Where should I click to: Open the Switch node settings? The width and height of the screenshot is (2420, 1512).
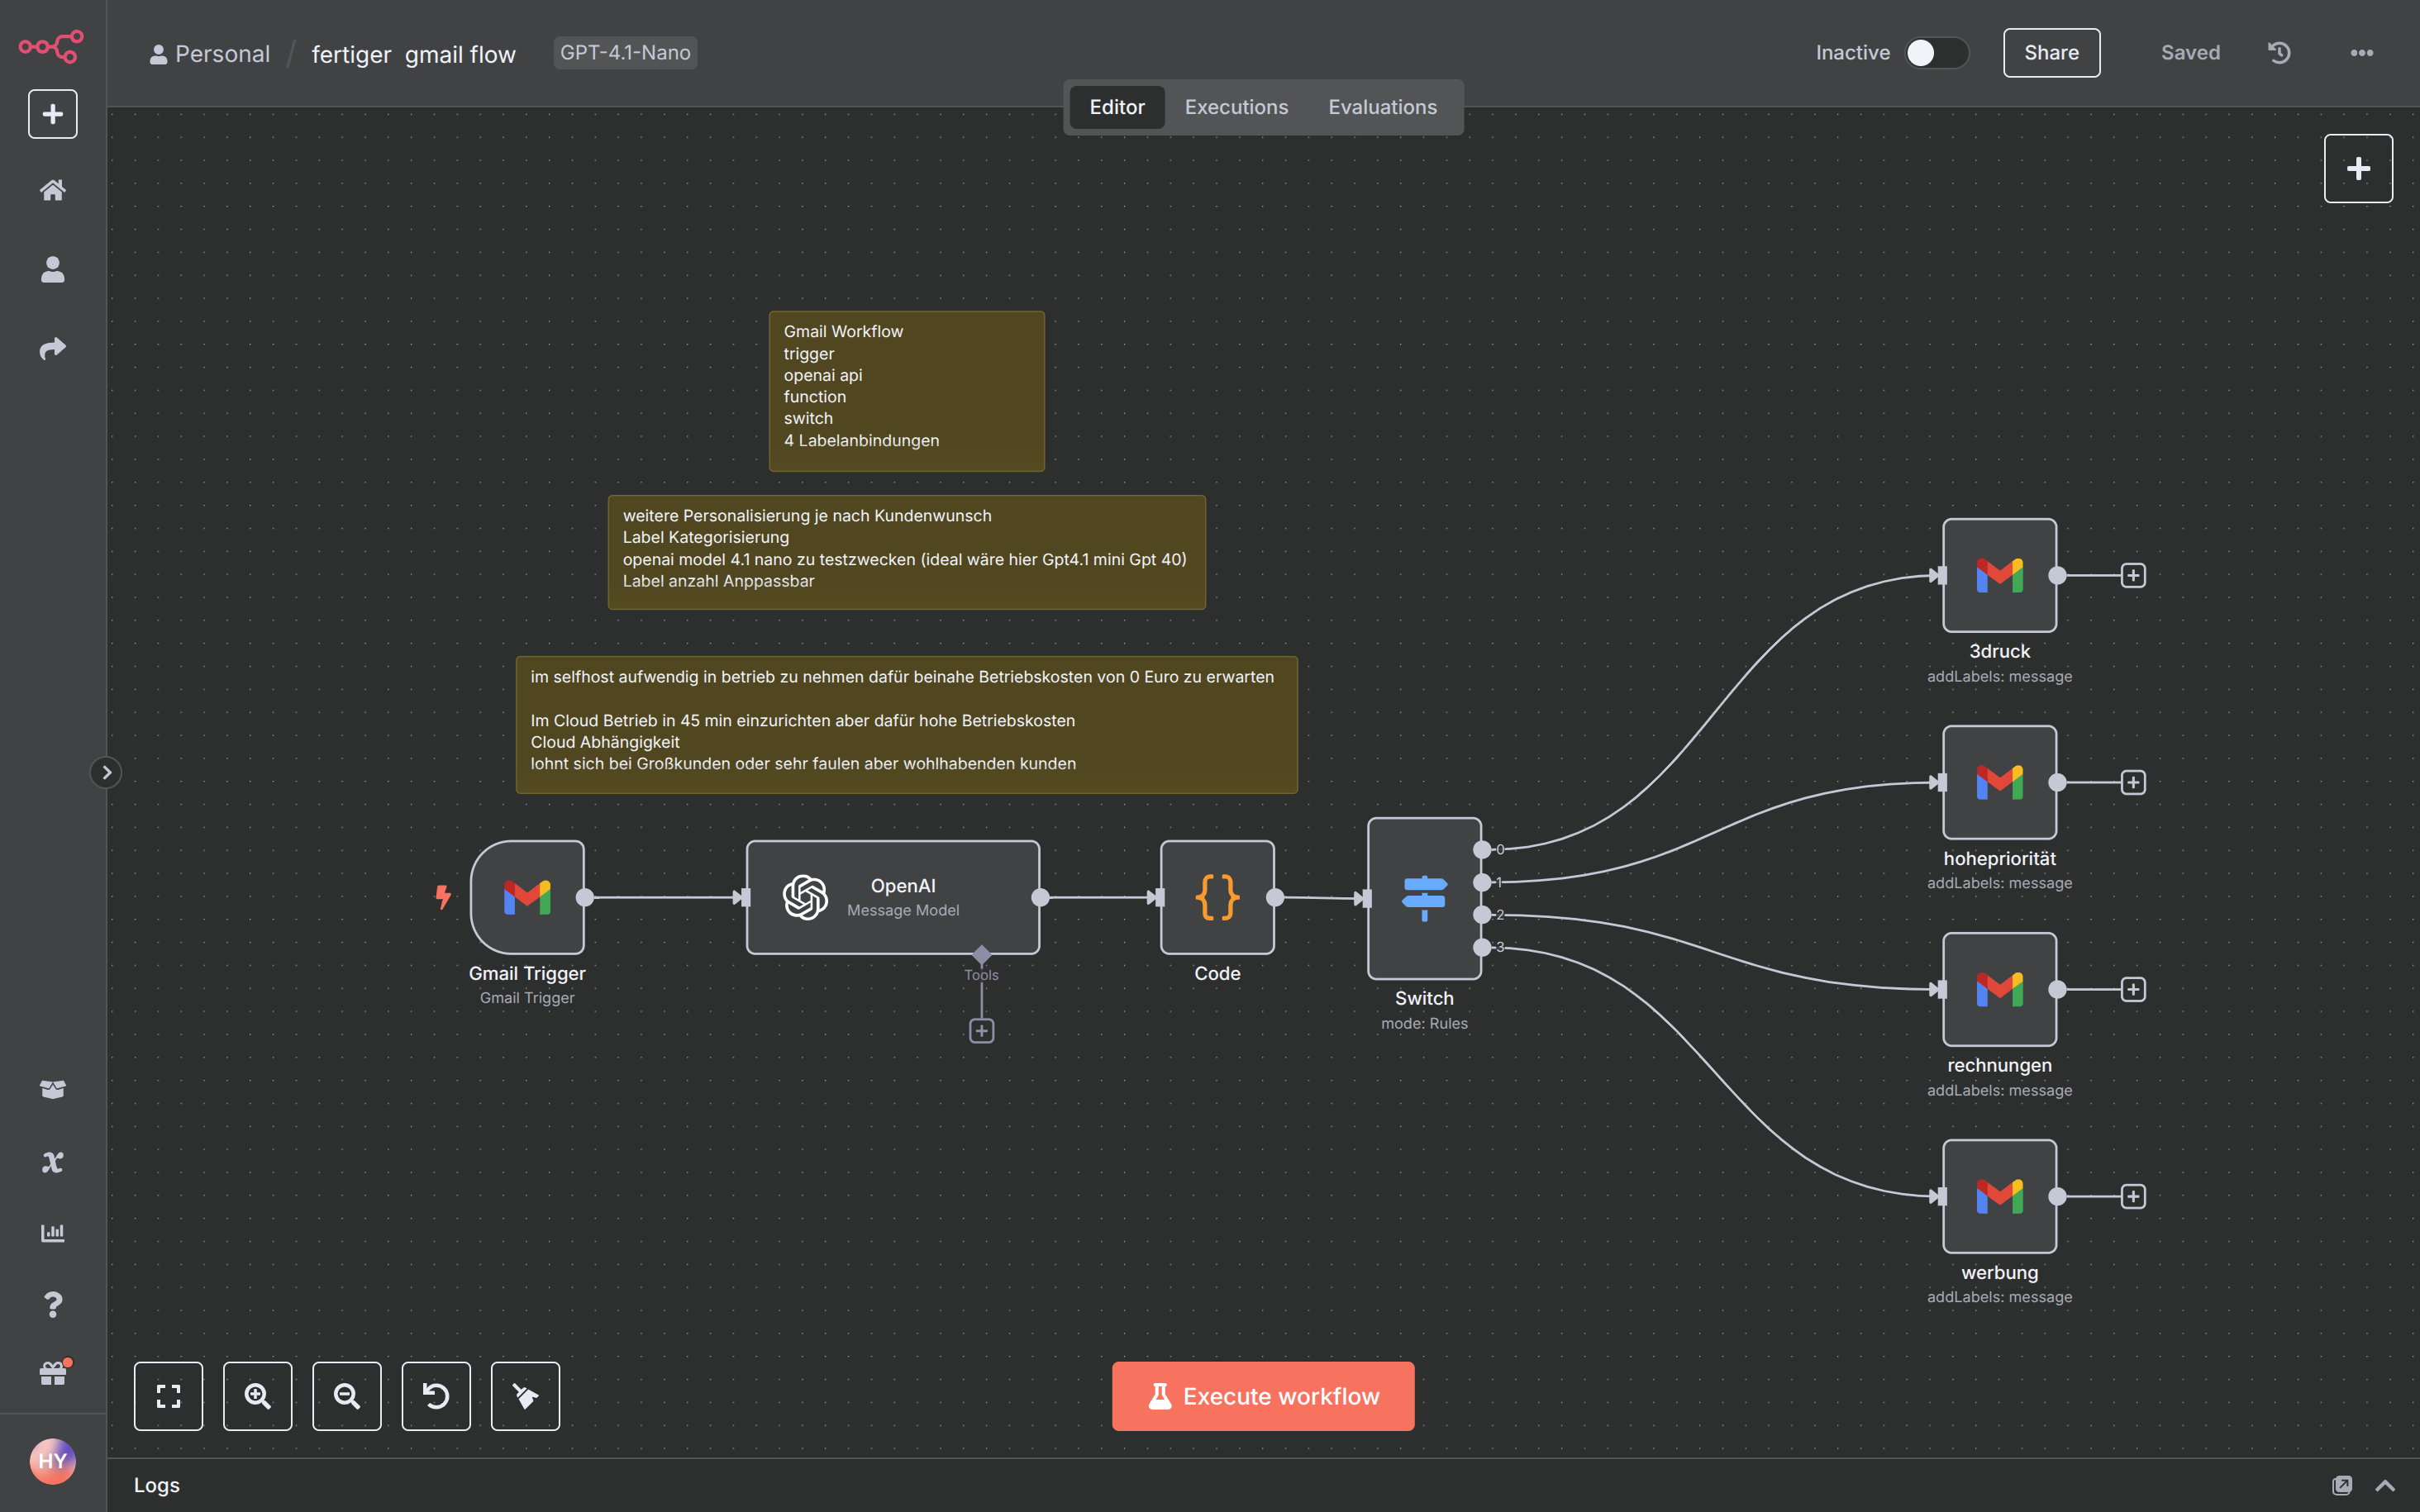[x=1424, y=898]
